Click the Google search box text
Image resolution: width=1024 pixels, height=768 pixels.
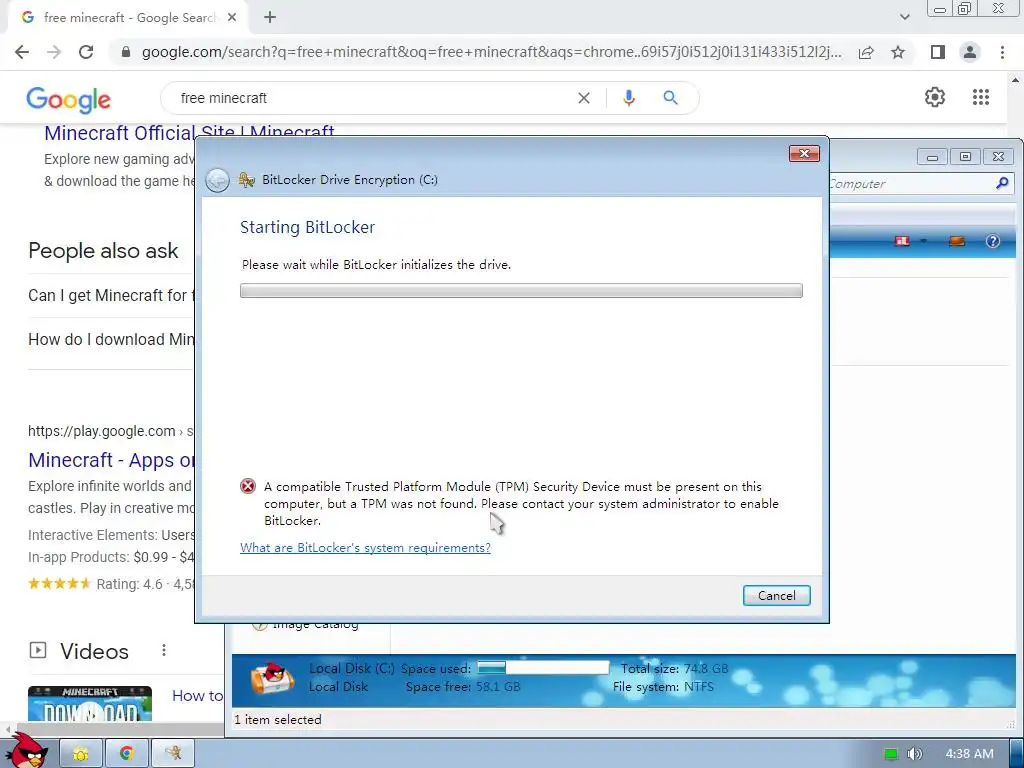(223, 98)
